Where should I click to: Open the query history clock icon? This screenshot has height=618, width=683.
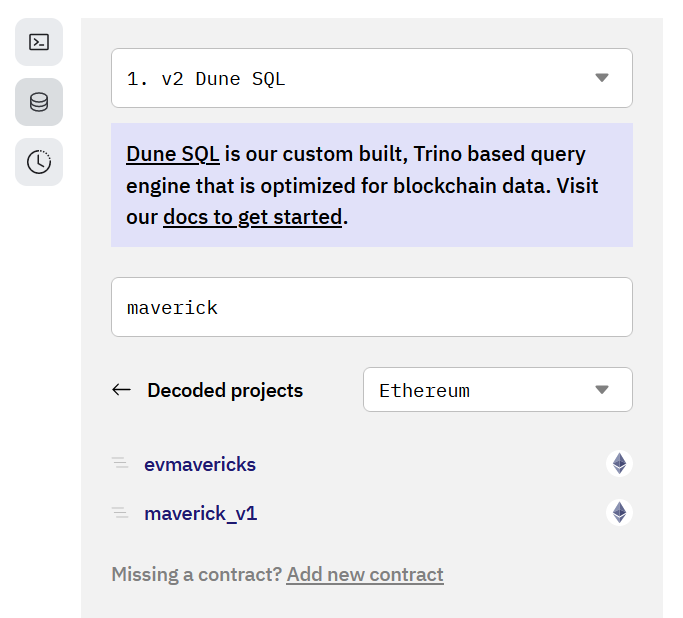(39, 162)
